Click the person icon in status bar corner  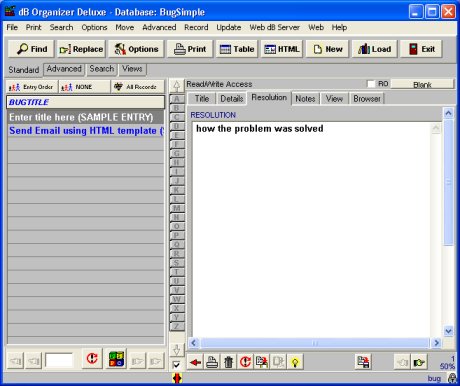click(452, 378)
